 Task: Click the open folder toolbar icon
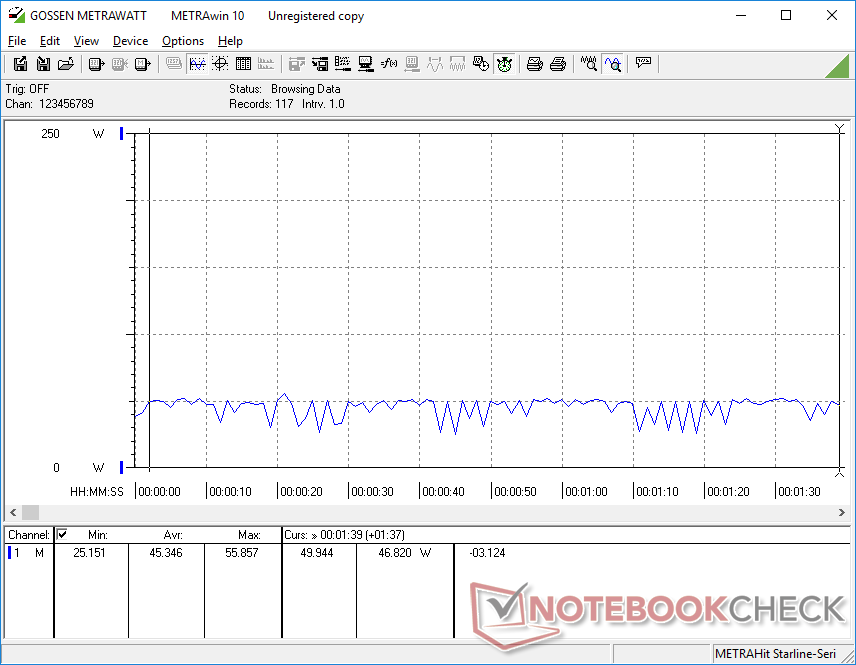point(66,64)
